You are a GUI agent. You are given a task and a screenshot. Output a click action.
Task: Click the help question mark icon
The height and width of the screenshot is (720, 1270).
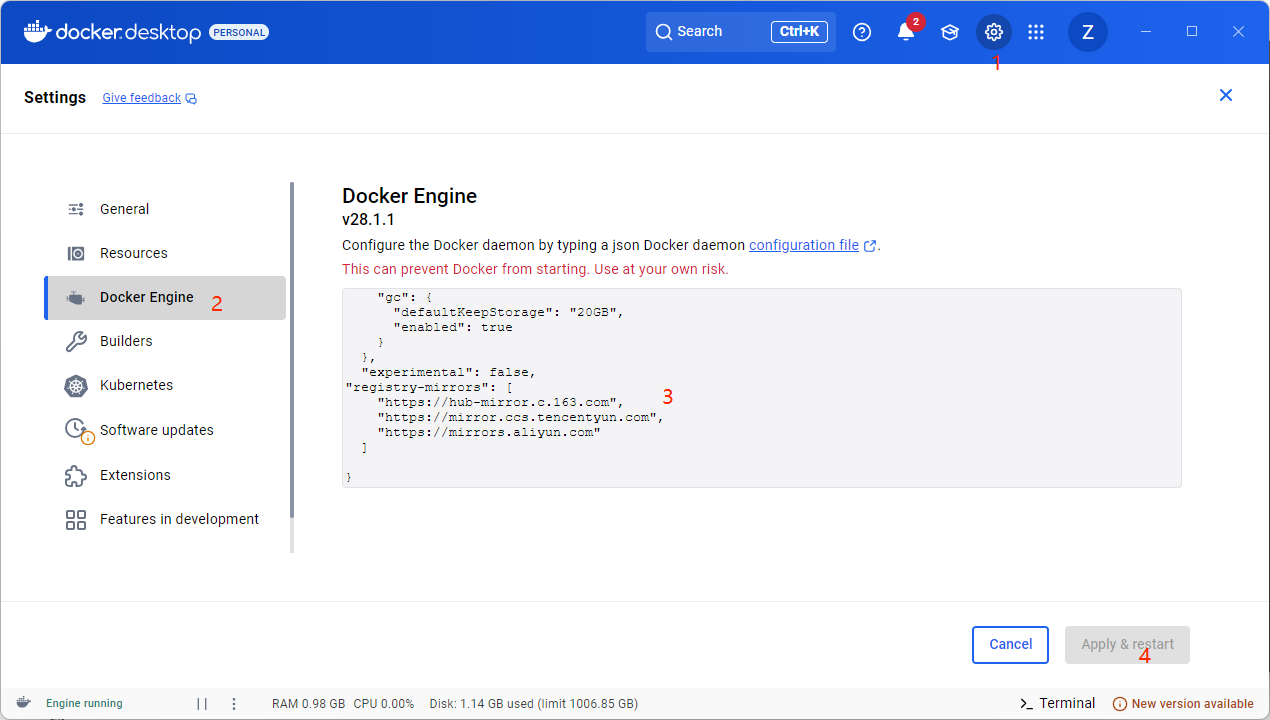(x=862, y=32)
